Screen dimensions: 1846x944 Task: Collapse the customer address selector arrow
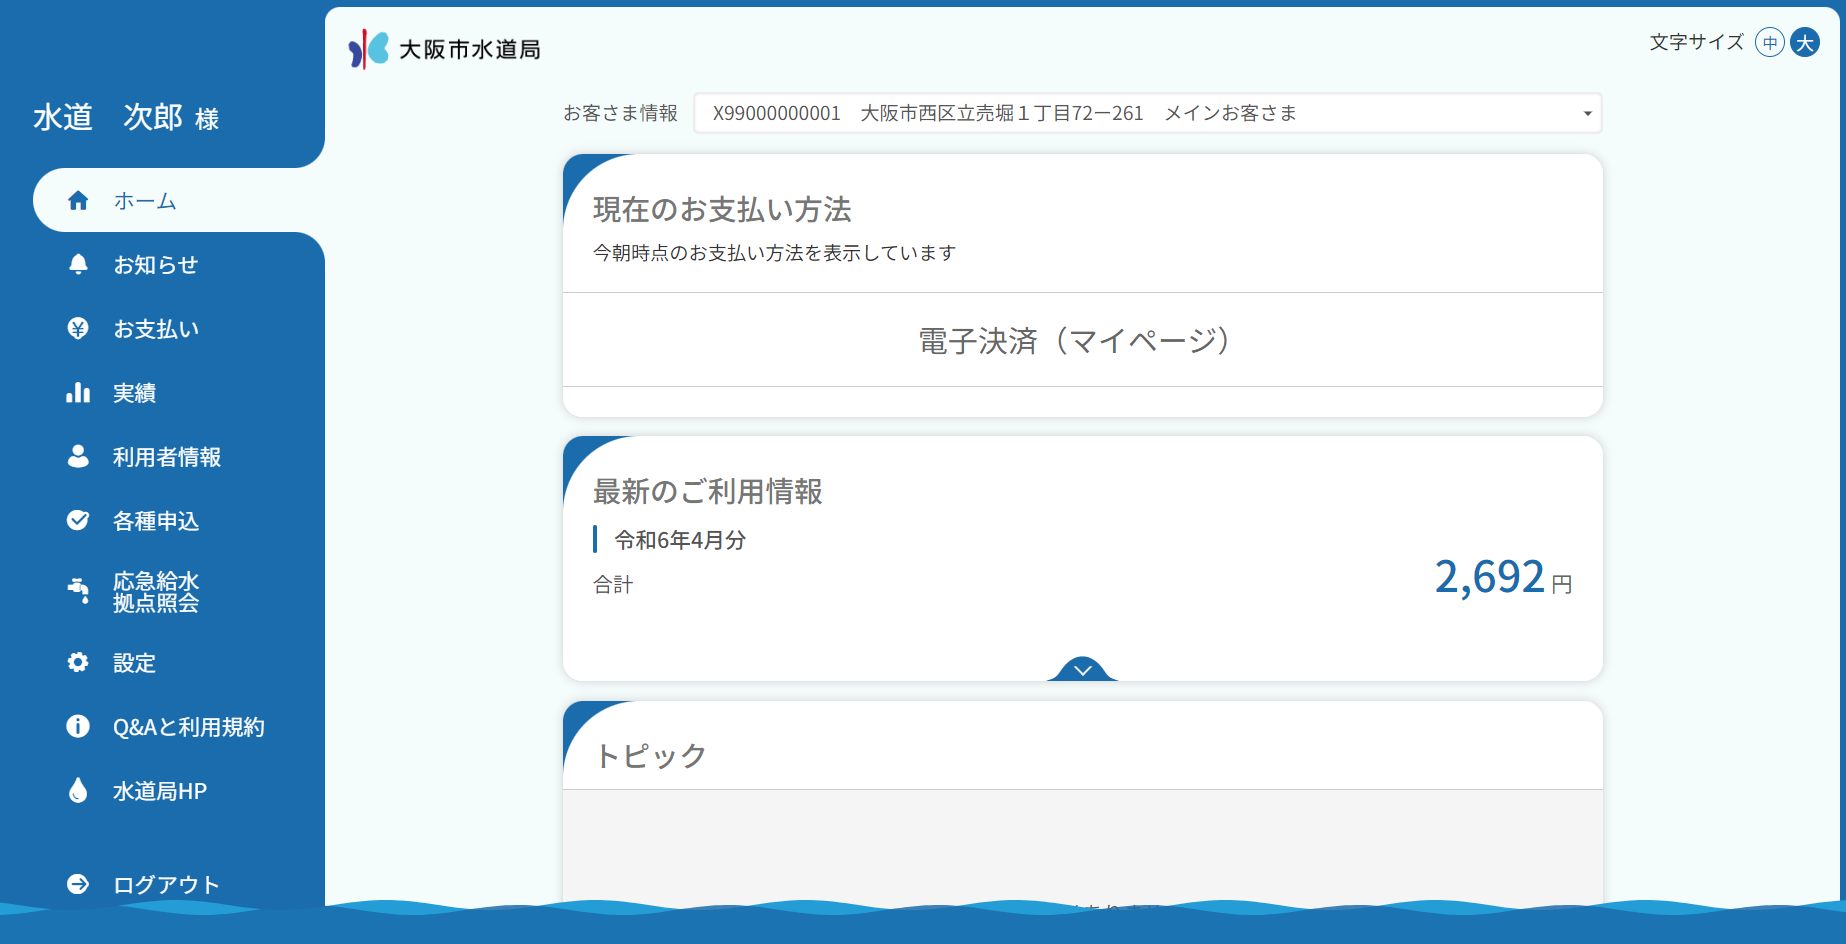click(x=1583, y=113)
